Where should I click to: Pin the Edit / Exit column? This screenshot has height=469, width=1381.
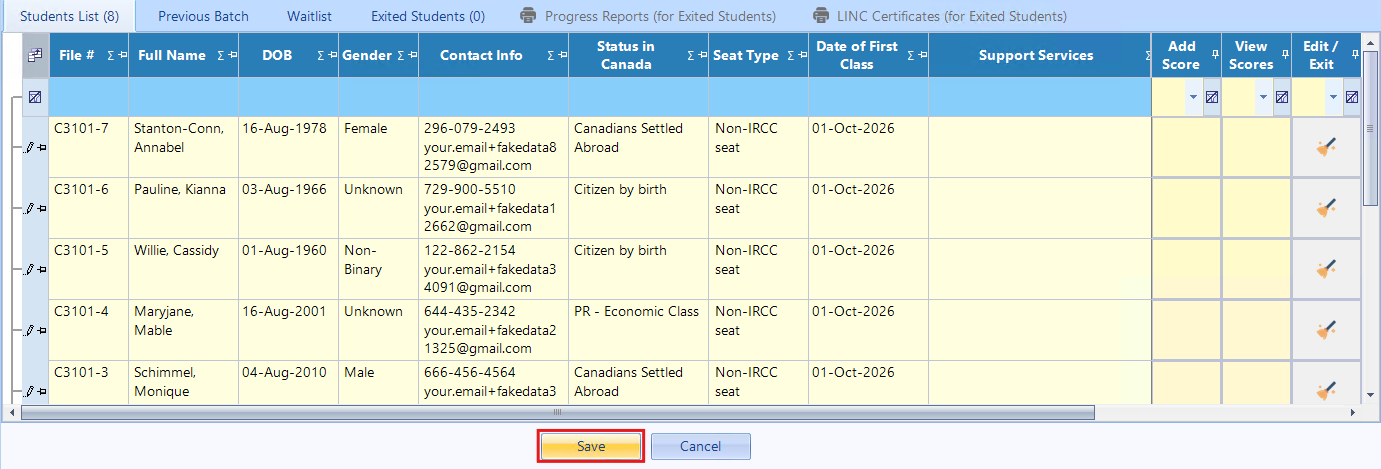pos(1354,54)
